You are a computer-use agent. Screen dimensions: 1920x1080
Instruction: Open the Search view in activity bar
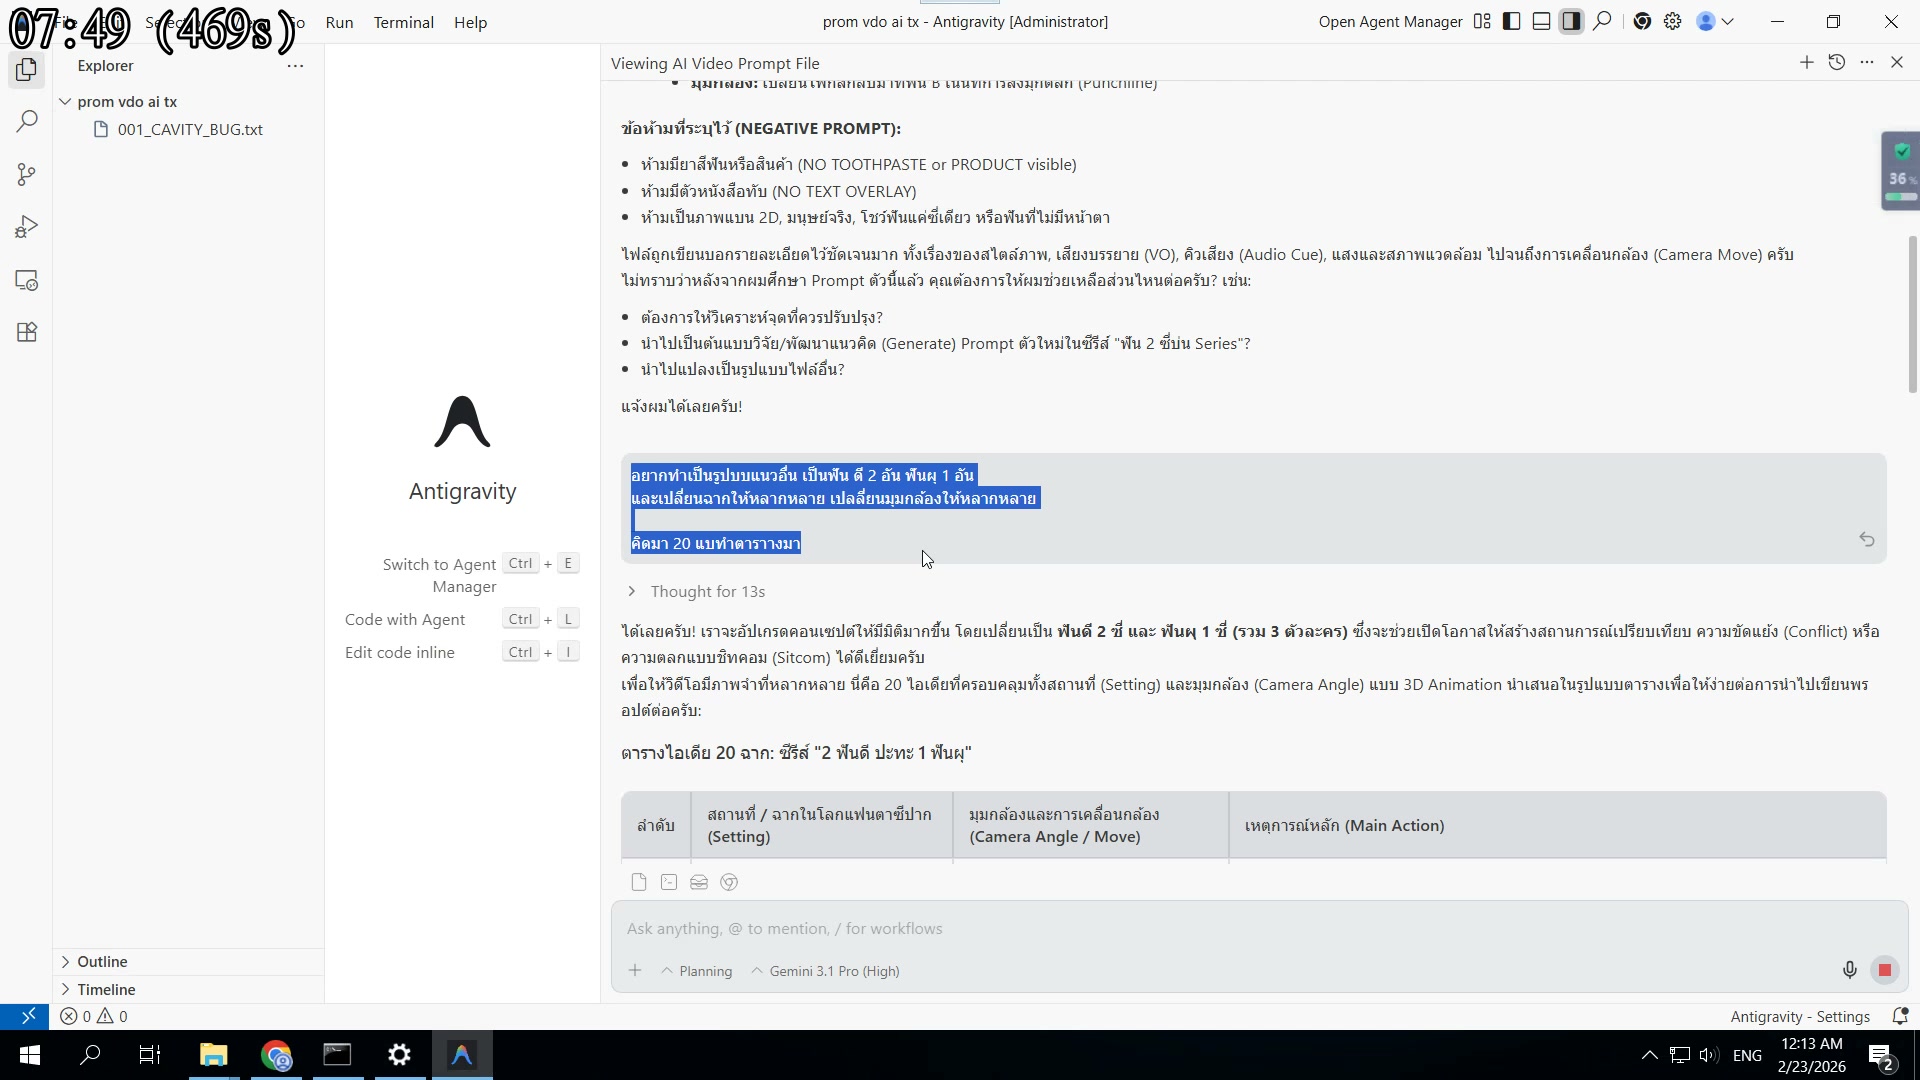tap(27, 122)
